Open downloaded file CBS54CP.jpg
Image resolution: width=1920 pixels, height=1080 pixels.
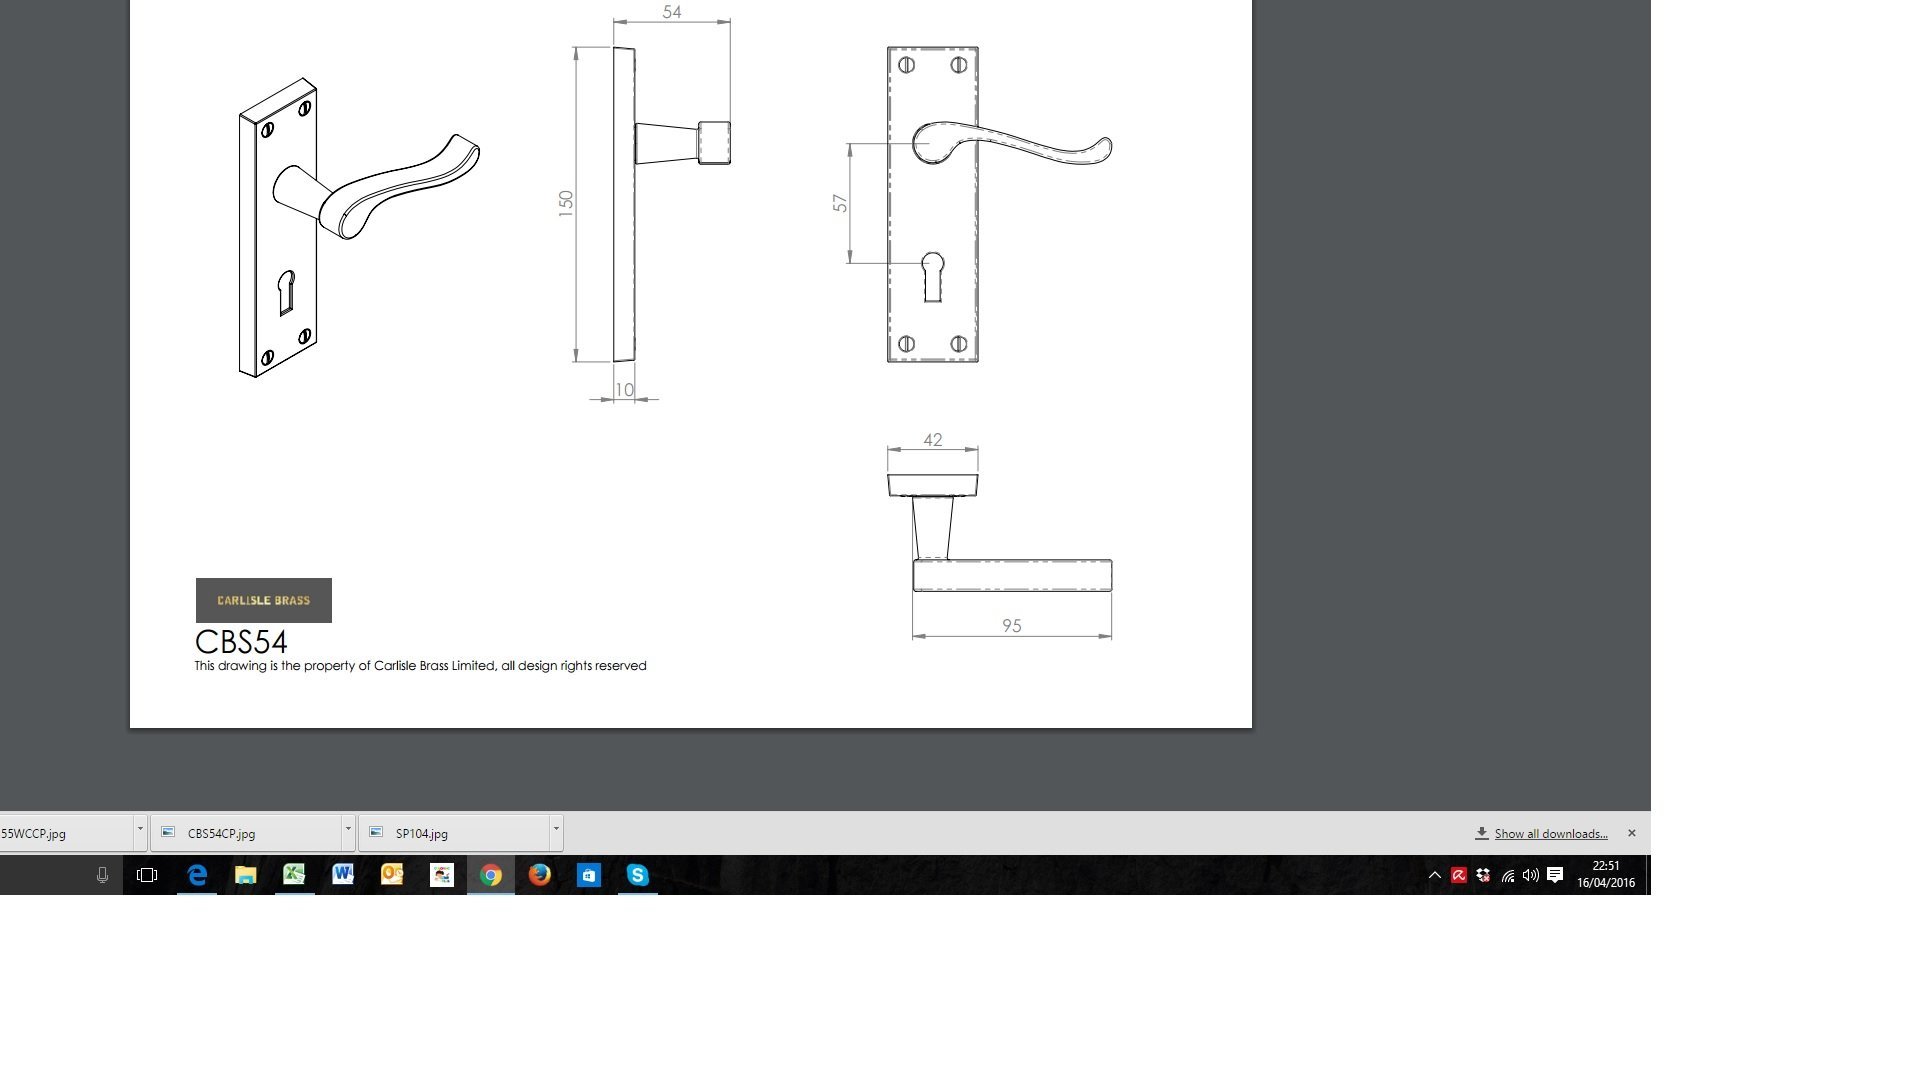click(221, 833)
